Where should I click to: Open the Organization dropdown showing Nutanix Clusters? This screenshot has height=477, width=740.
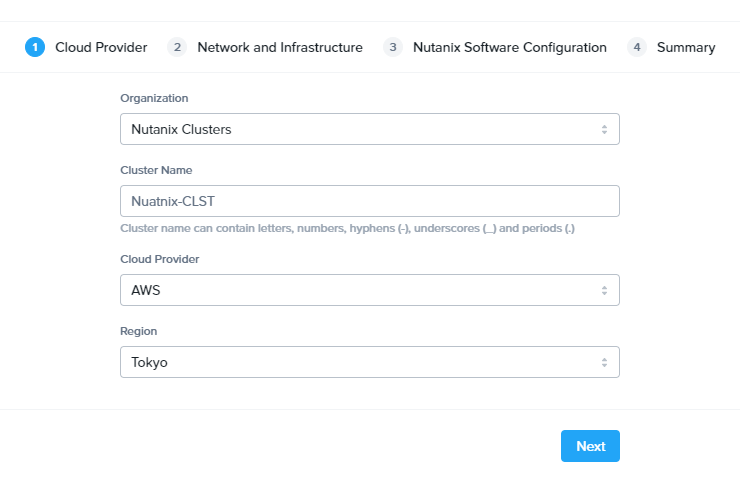pyautogui.click(x=370, y=129)
